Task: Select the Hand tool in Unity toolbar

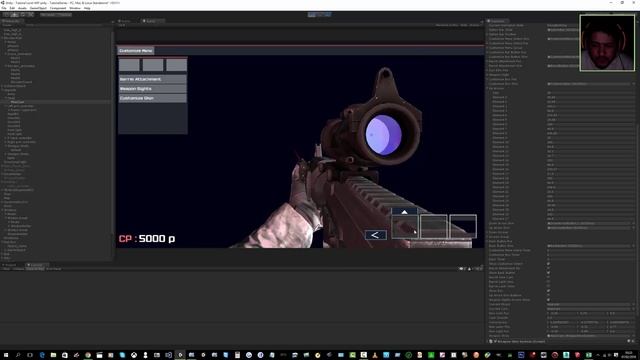Action: click(6, 15)
